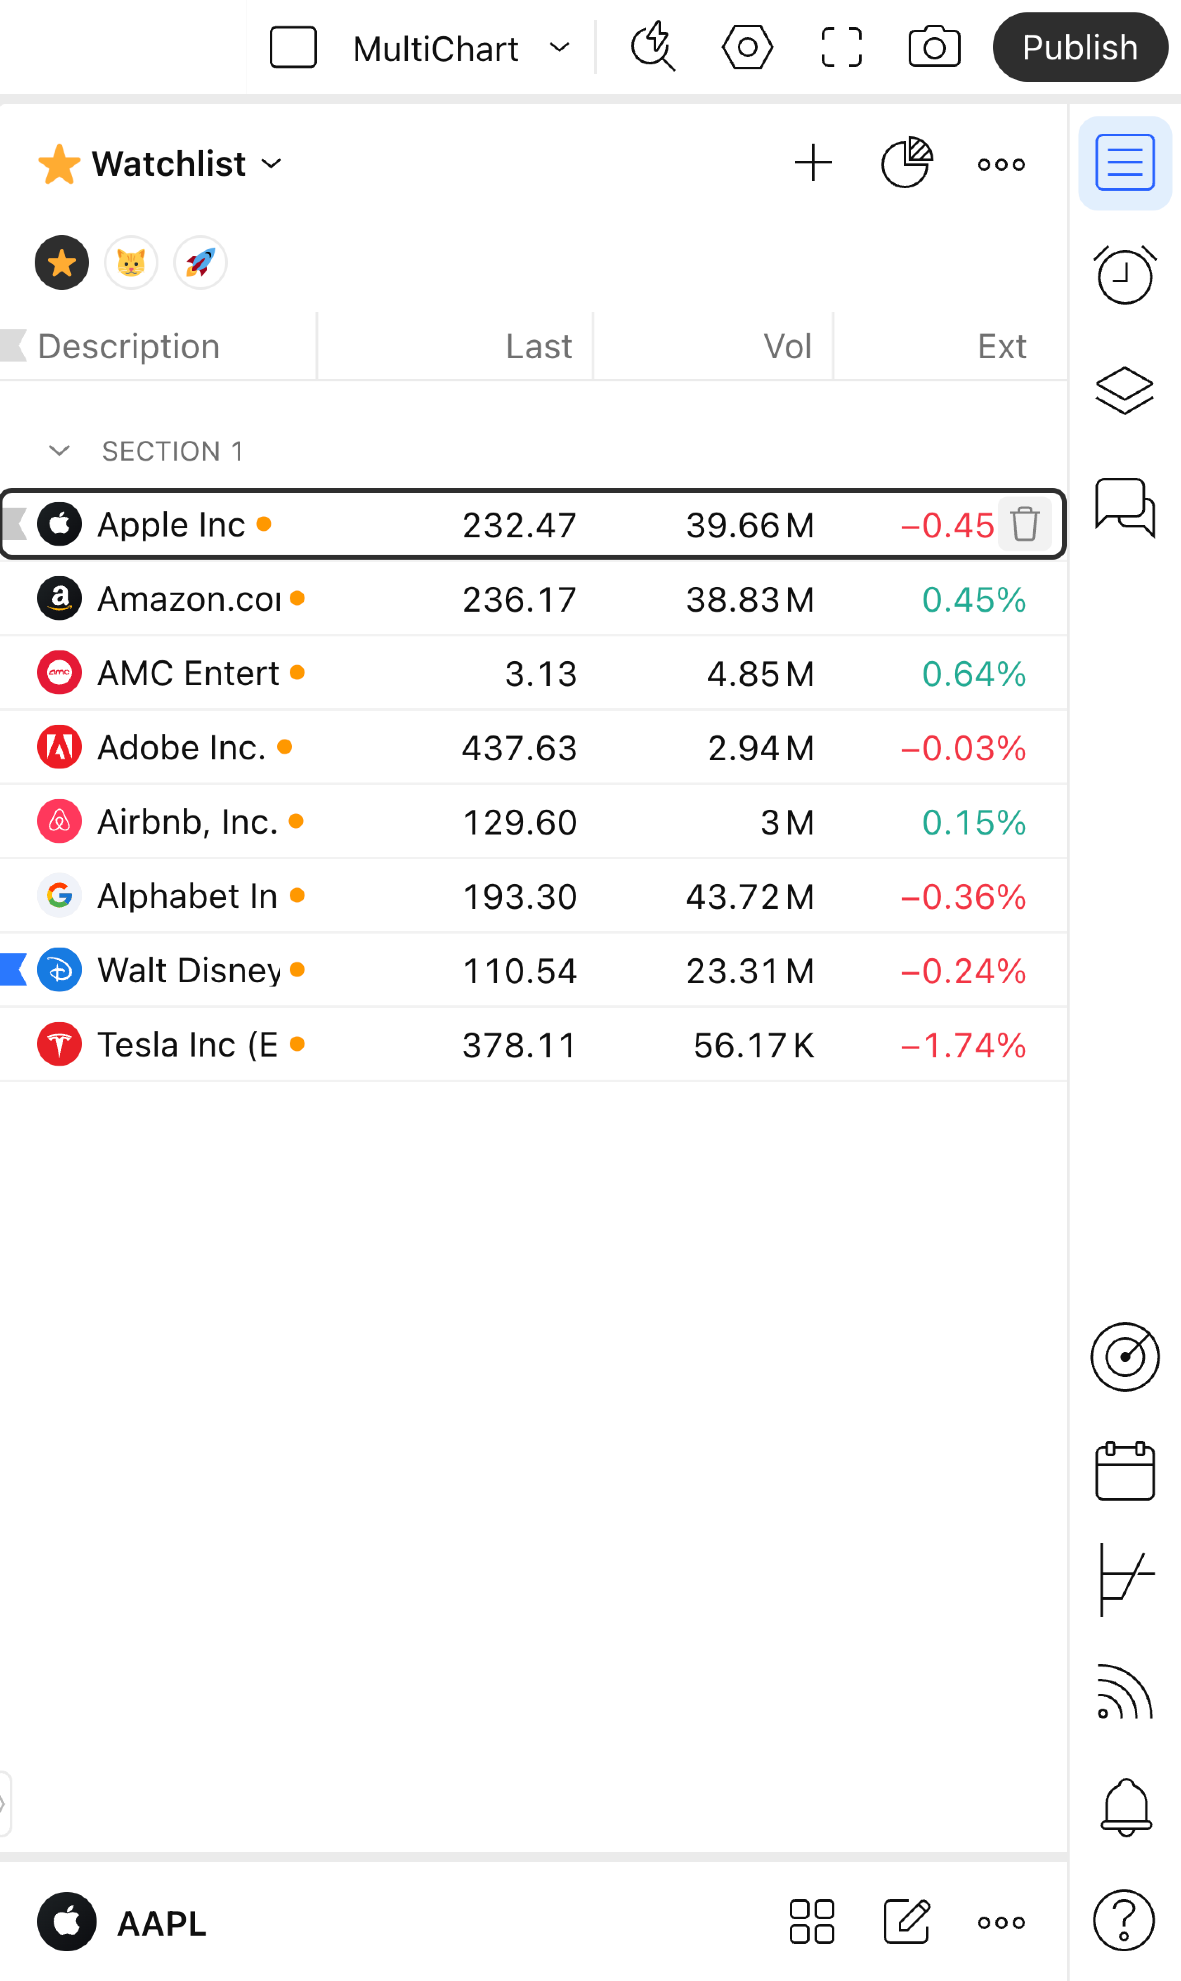Open the Alerts alarm clock panel
Viewport: 1181px width, 1981px height.
click(x=1125, y=274)
